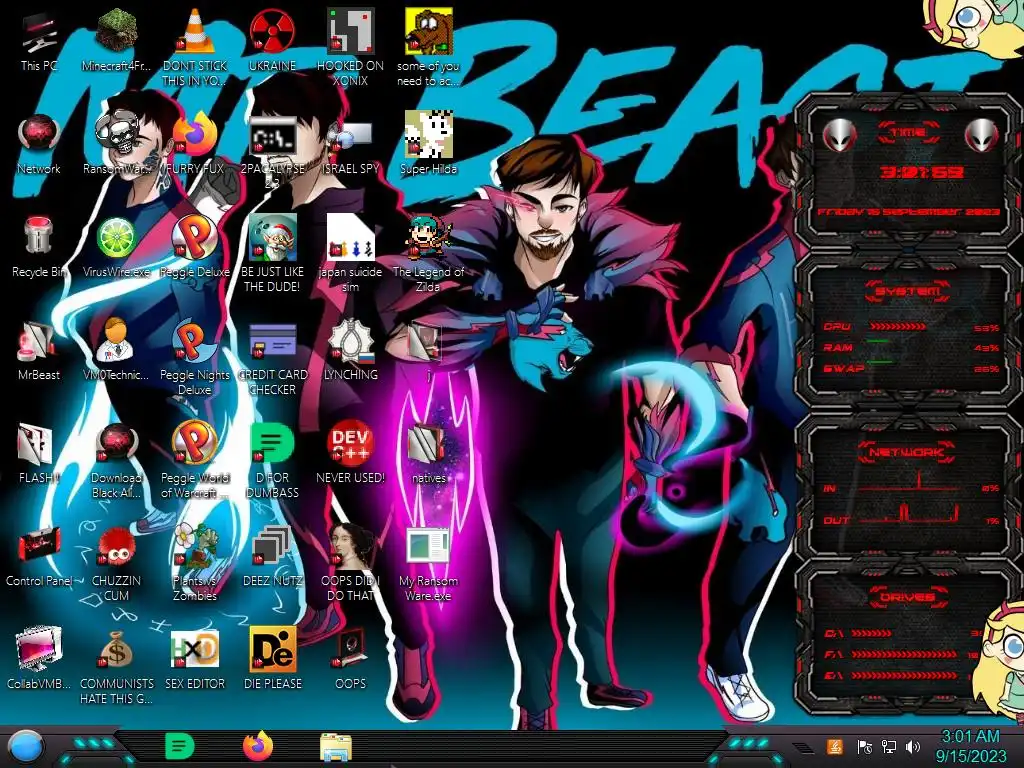This screenshot has width=1024, height=768.
Task: Select Peggle World of Warcraft icon
Action: coord(194,443)
